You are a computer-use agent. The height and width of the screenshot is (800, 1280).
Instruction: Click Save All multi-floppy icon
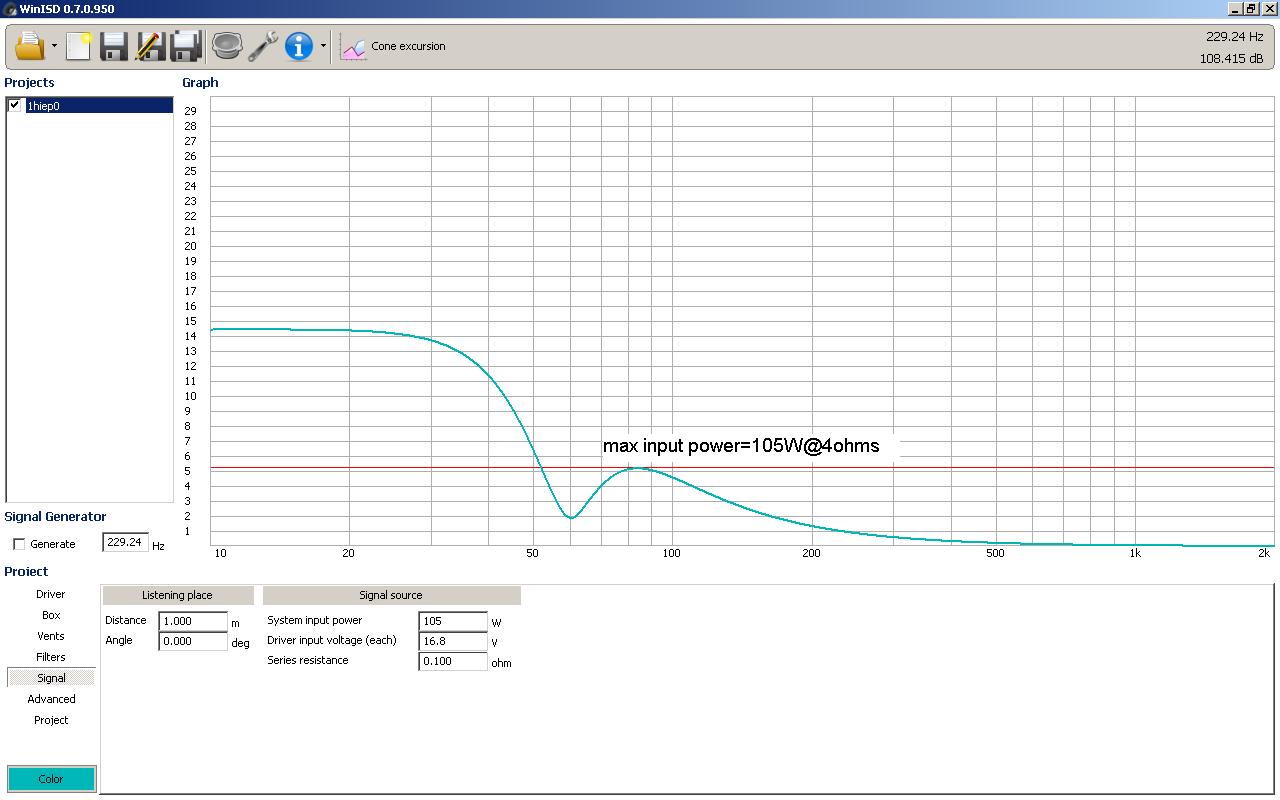(186, 46)
